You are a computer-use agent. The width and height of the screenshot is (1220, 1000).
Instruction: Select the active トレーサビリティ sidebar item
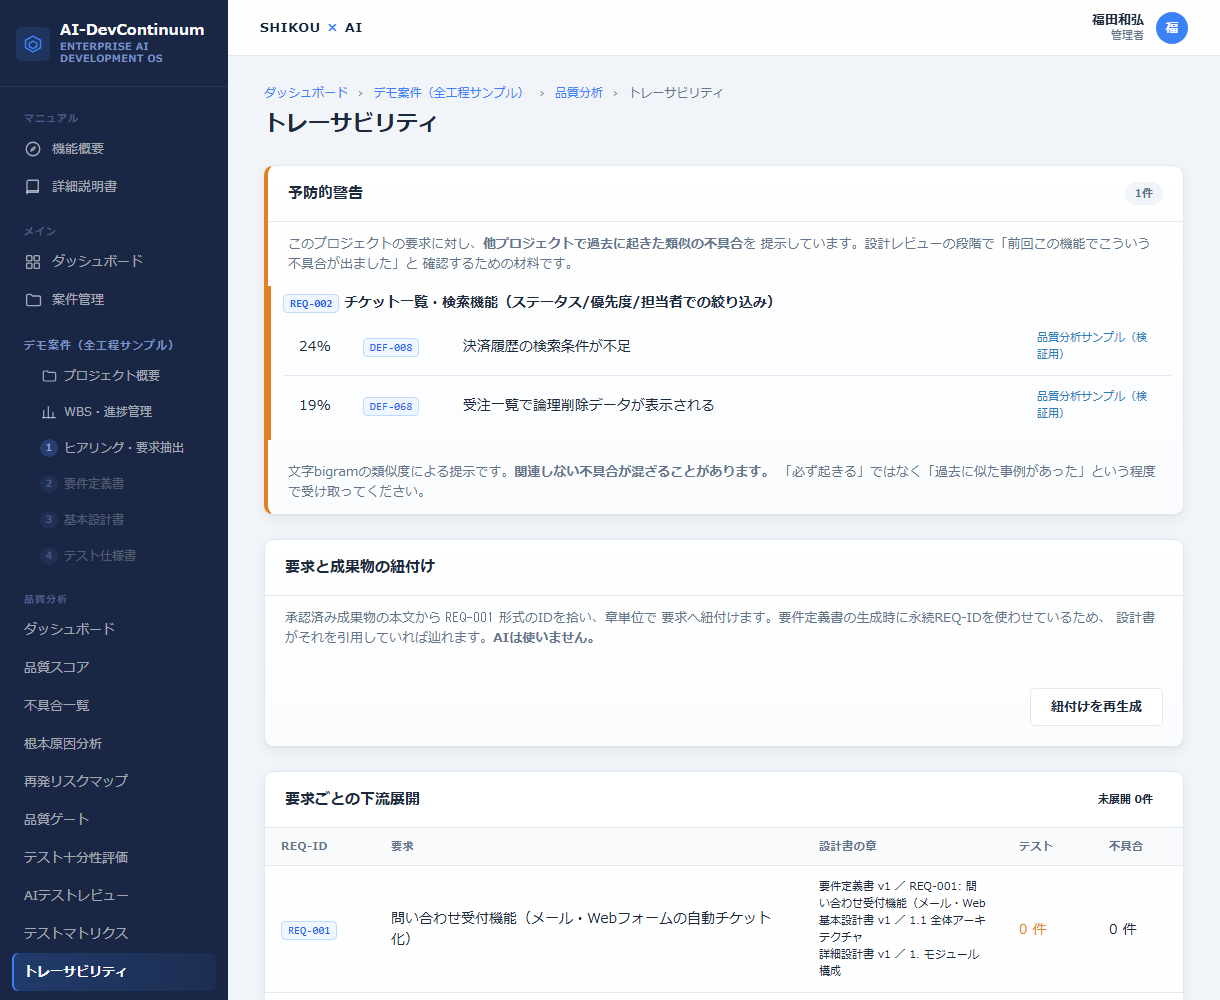(x=114, y=971)
